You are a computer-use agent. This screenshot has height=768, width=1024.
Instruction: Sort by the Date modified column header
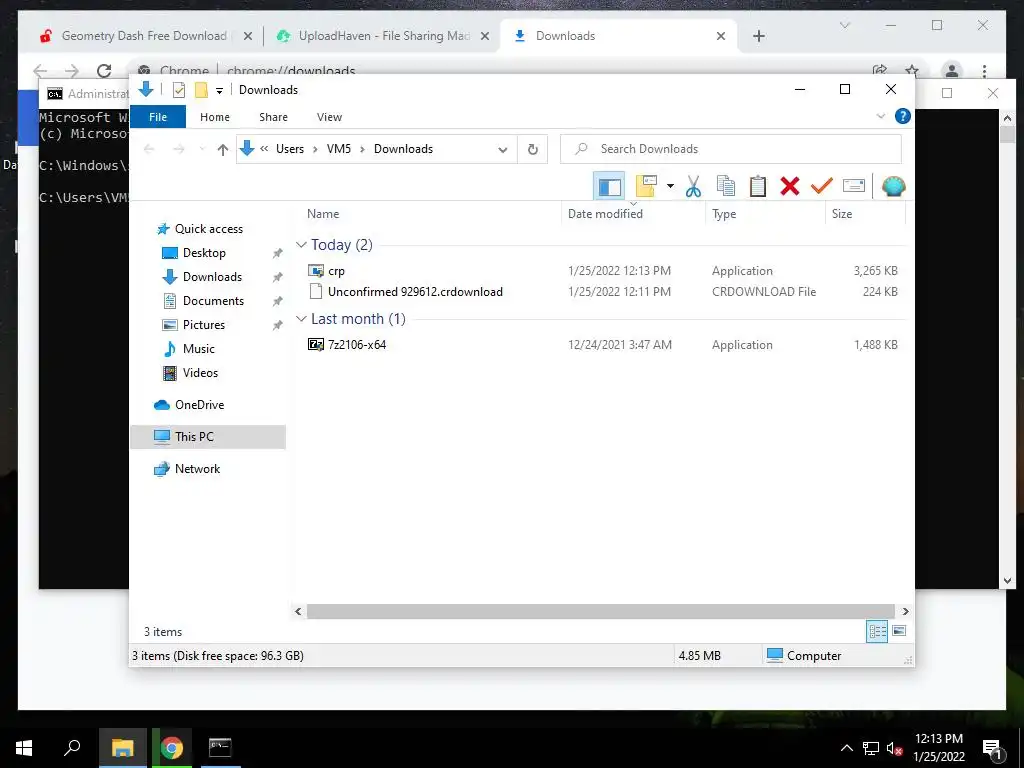[605, 214]
